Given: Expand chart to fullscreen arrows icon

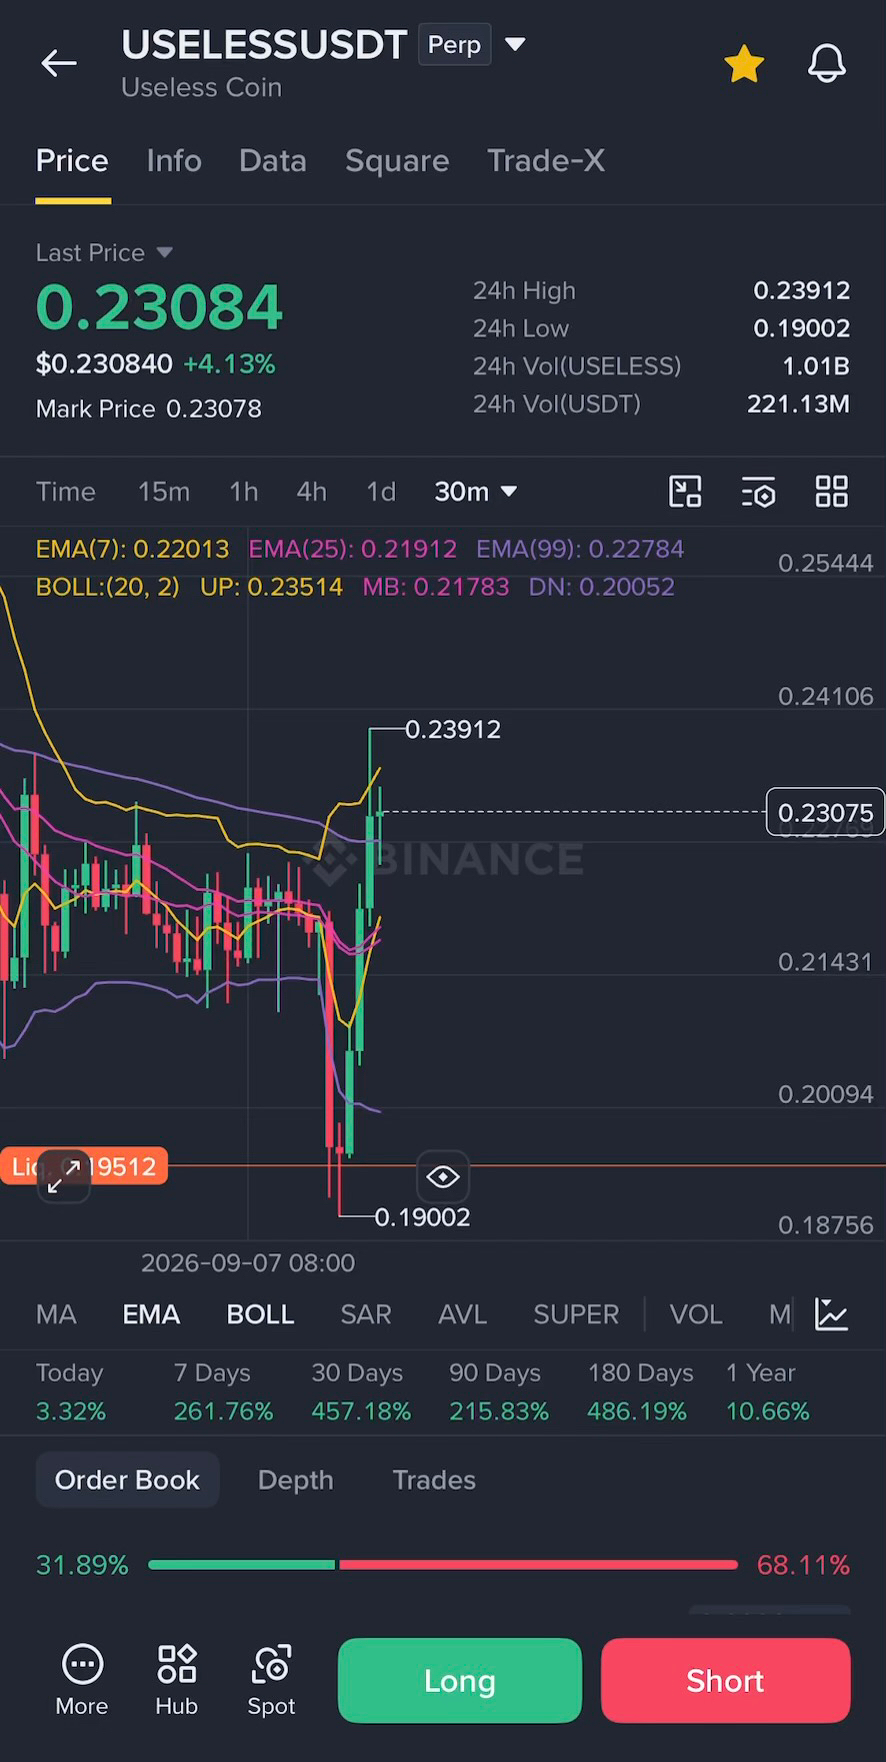Looking at the screenshot, I should [64, 1176].
